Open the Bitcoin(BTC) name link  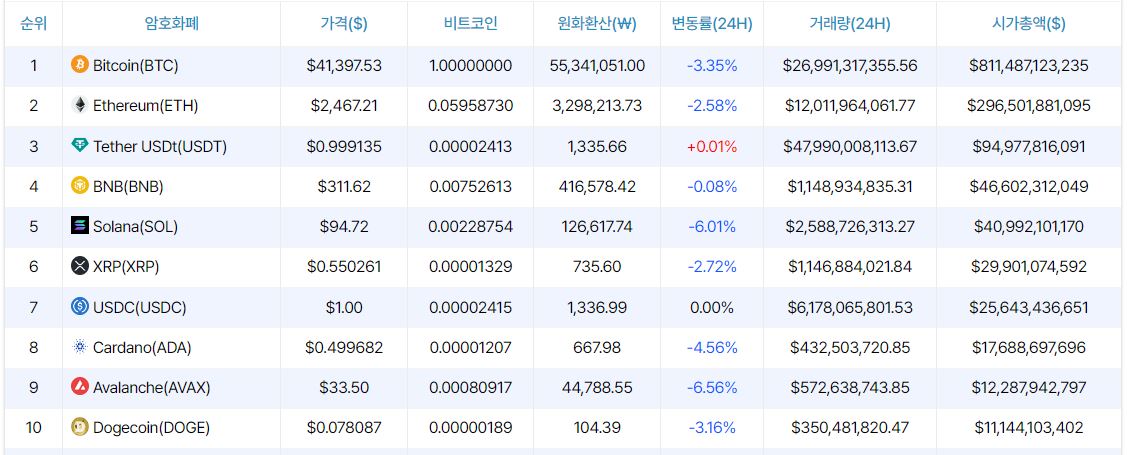[136, 65]
